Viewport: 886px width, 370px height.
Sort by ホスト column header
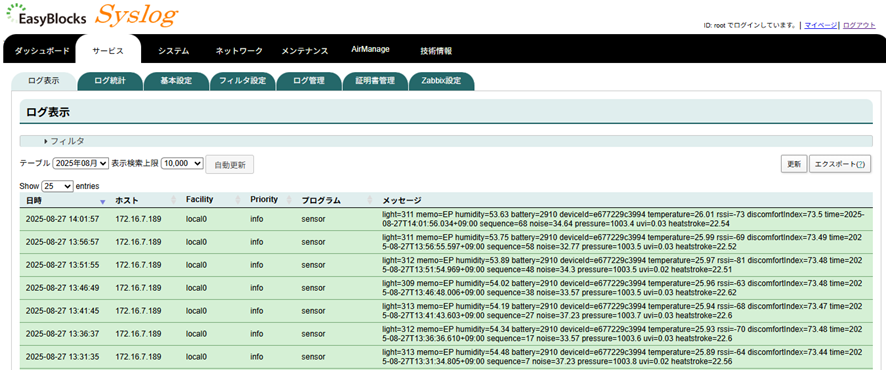[146, 200]
